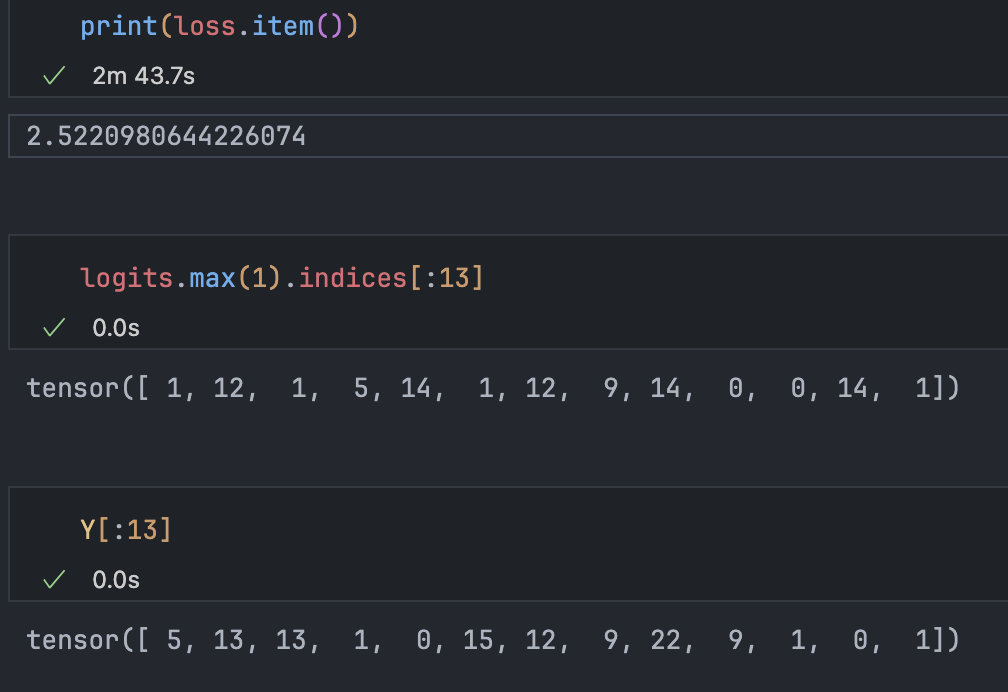Click the Y variable in the last cell
The image size is (1008, 692).
coord(88,530)
